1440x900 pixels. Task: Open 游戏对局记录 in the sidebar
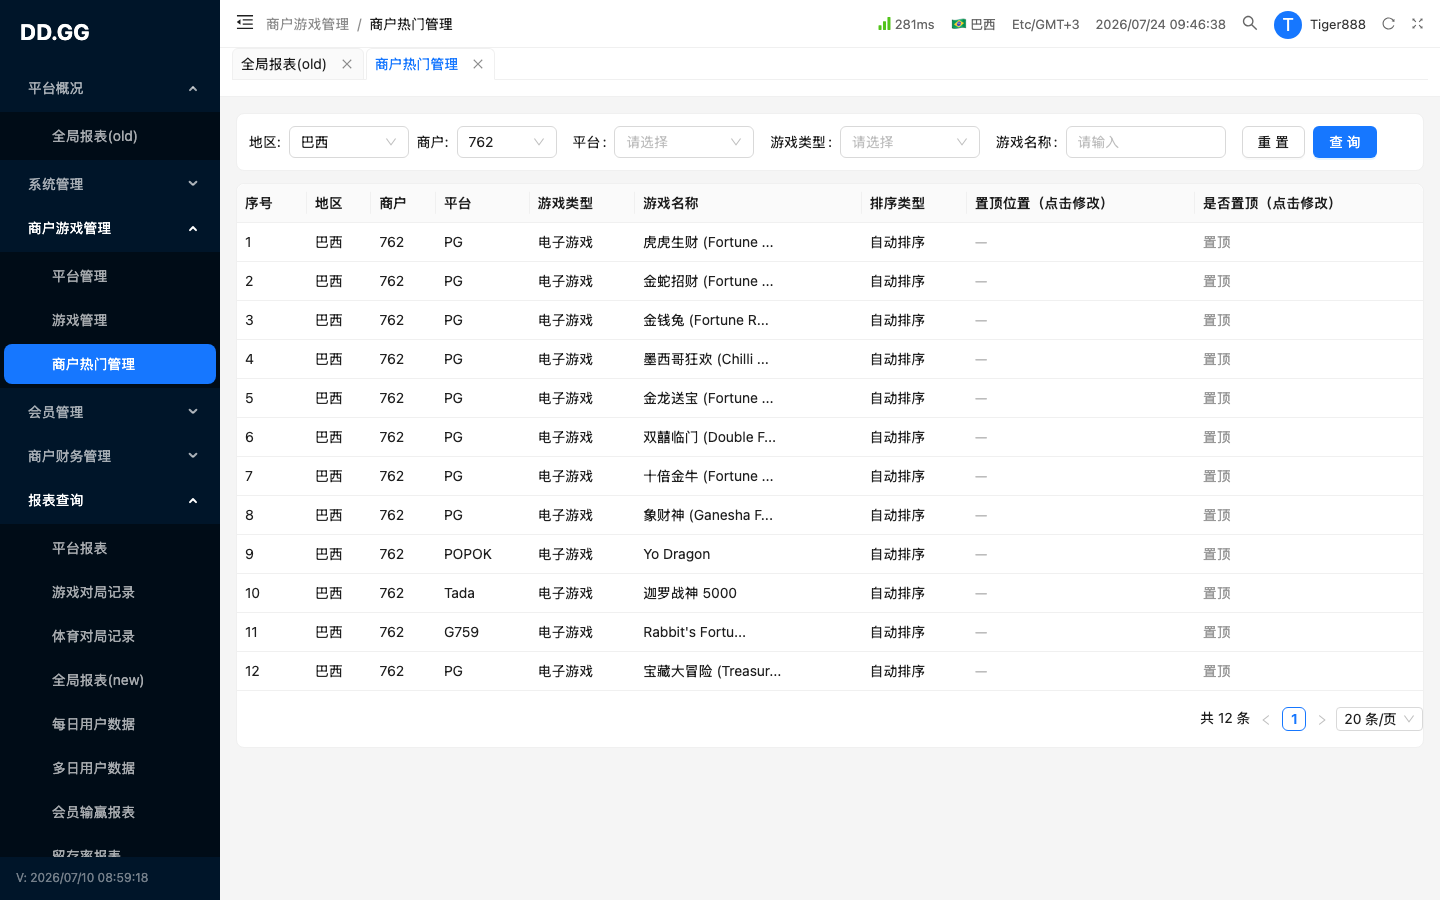point(110,592)
